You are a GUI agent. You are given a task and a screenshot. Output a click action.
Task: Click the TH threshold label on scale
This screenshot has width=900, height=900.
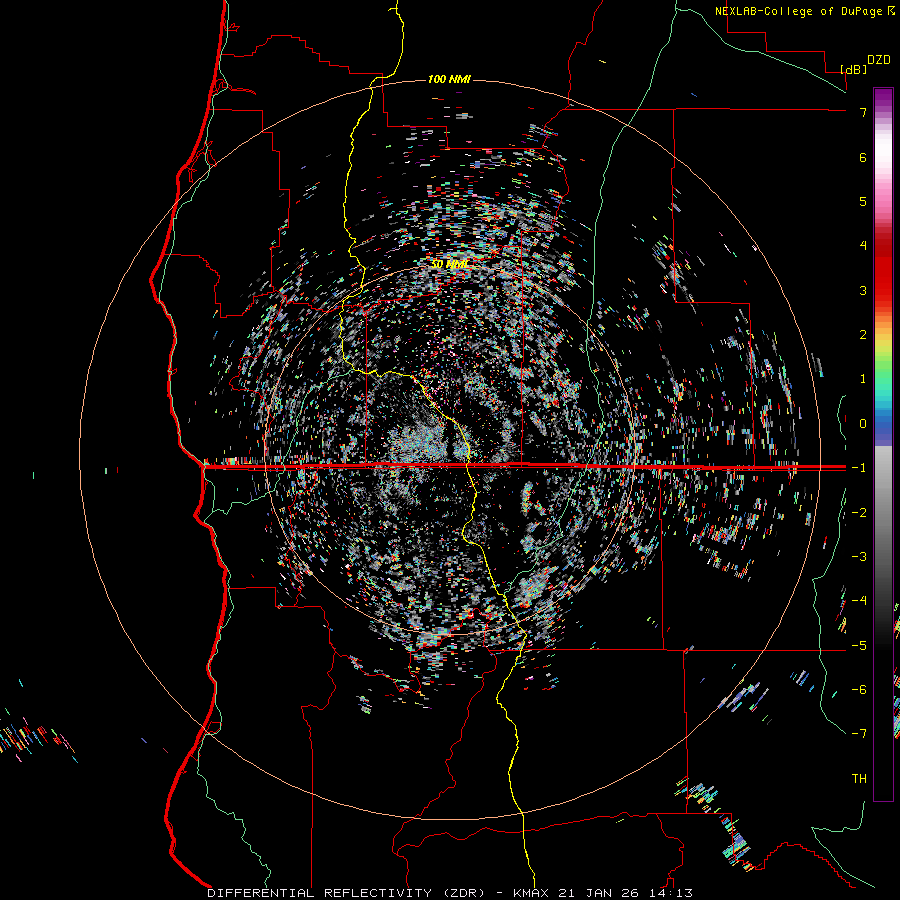point(859,779)
